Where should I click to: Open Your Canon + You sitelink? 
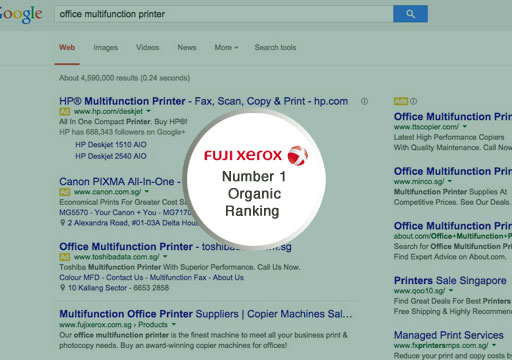click(x=125, y=213)
